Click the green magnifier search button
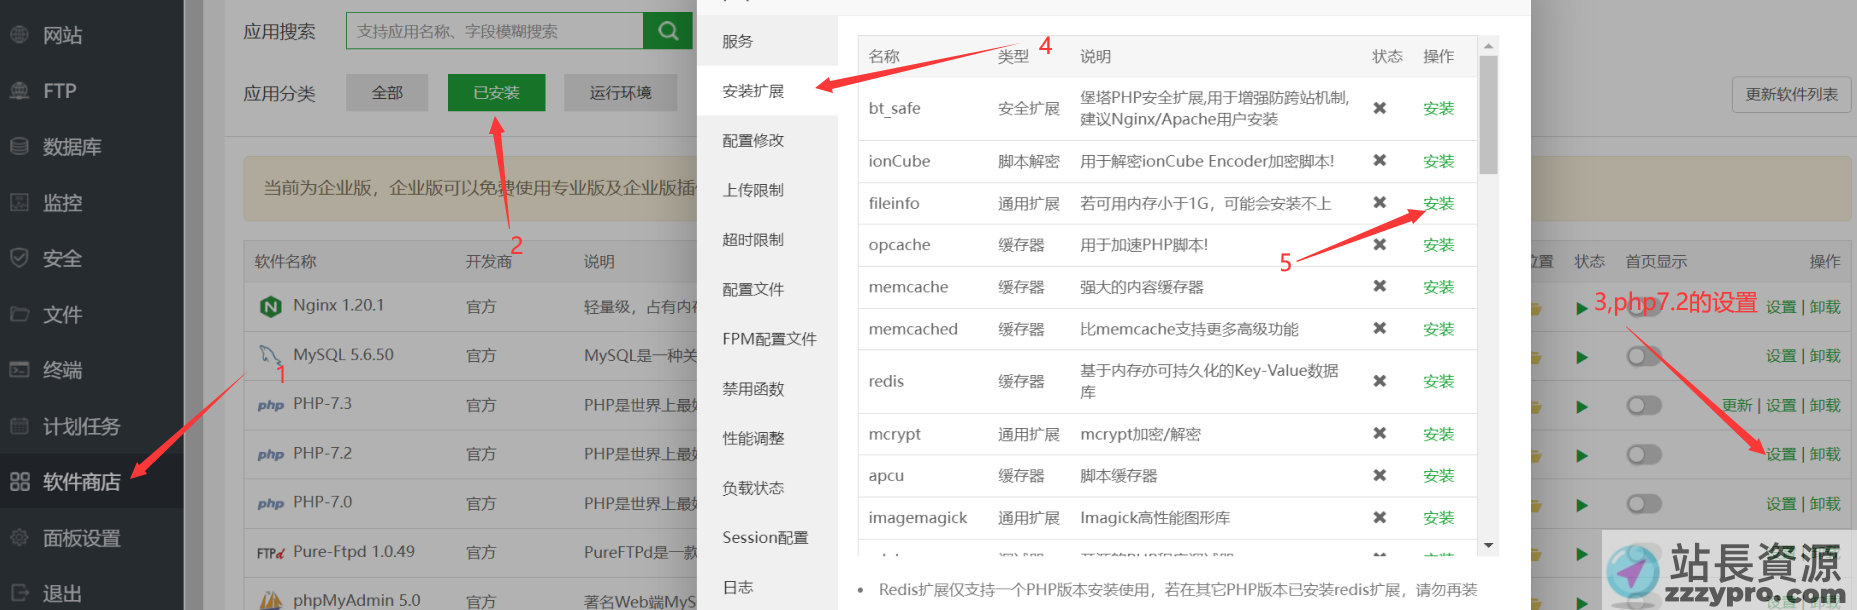 668,31
